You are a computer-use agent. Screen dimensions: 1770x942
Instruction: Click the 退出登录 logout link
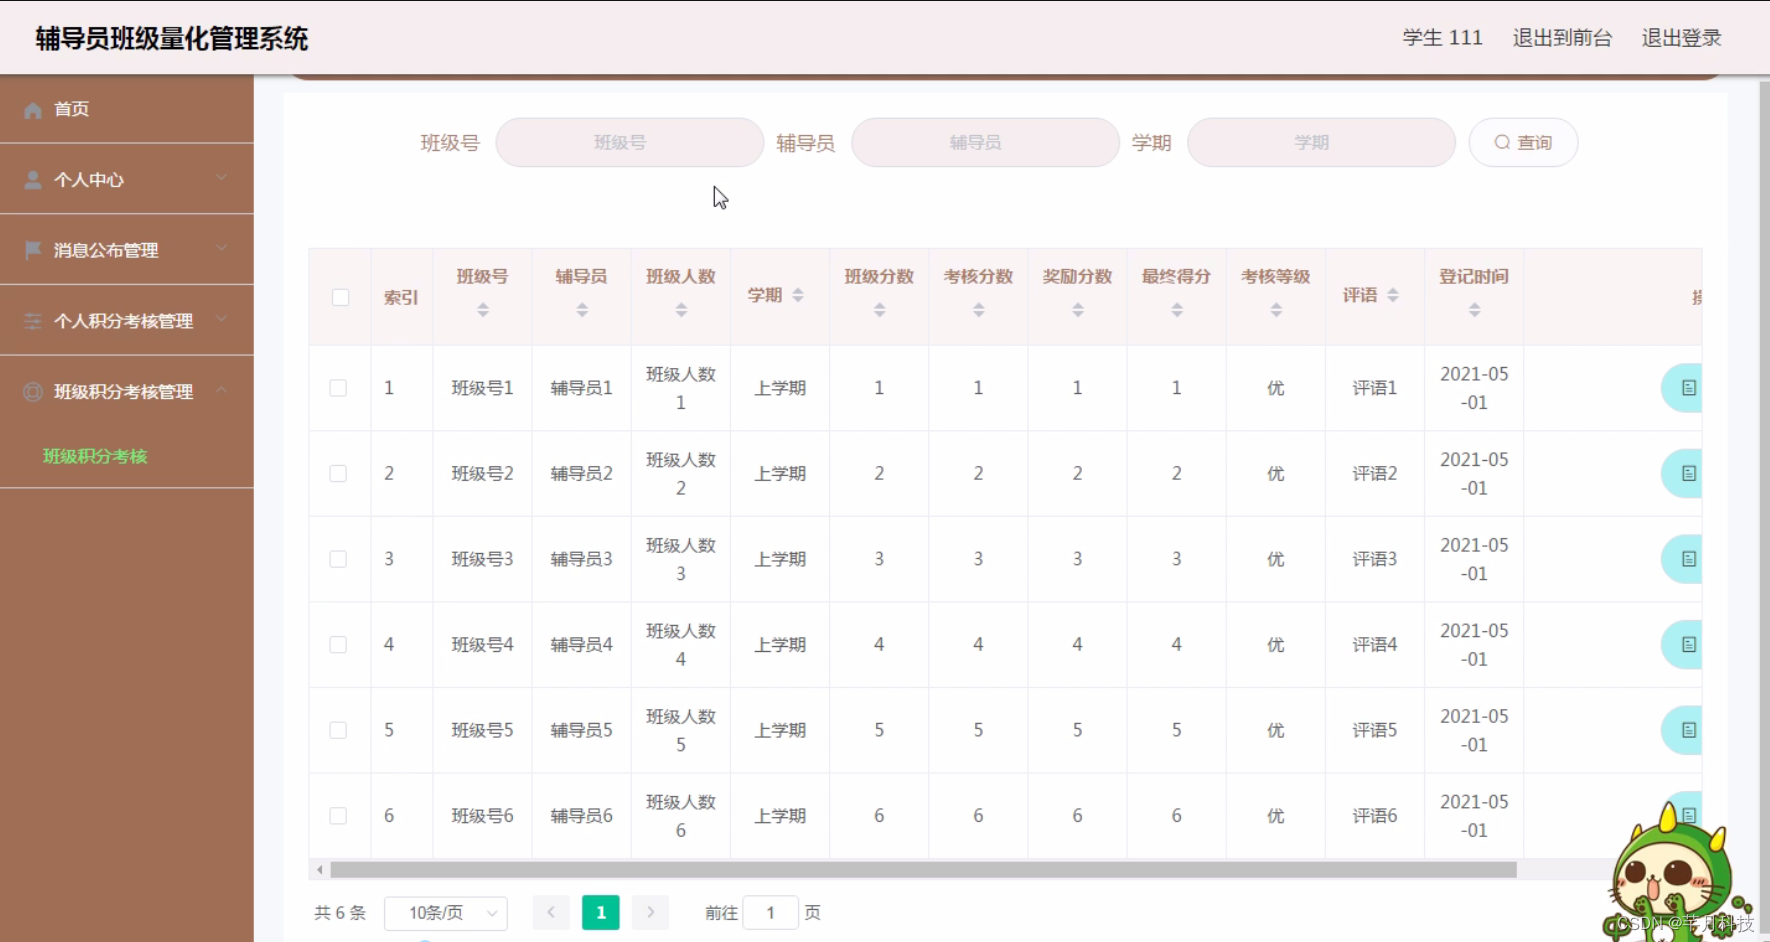(x=1681, y=38)
